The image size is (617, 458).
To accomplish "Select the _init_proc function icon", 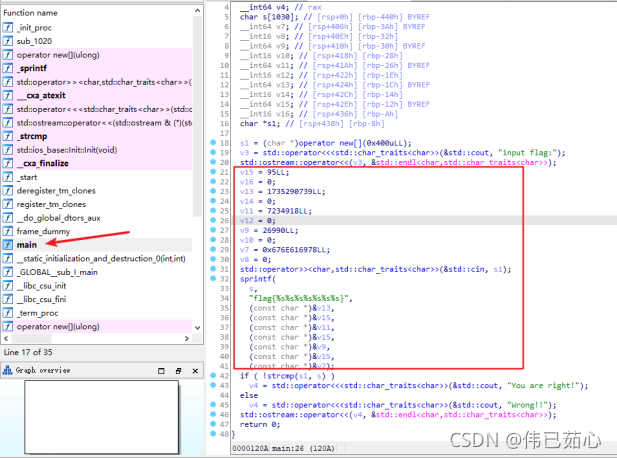I will coord(7,28).
